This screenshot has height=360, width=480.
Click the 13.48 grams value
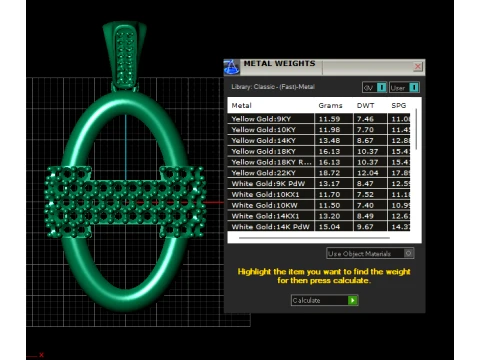tap(329, 140)
